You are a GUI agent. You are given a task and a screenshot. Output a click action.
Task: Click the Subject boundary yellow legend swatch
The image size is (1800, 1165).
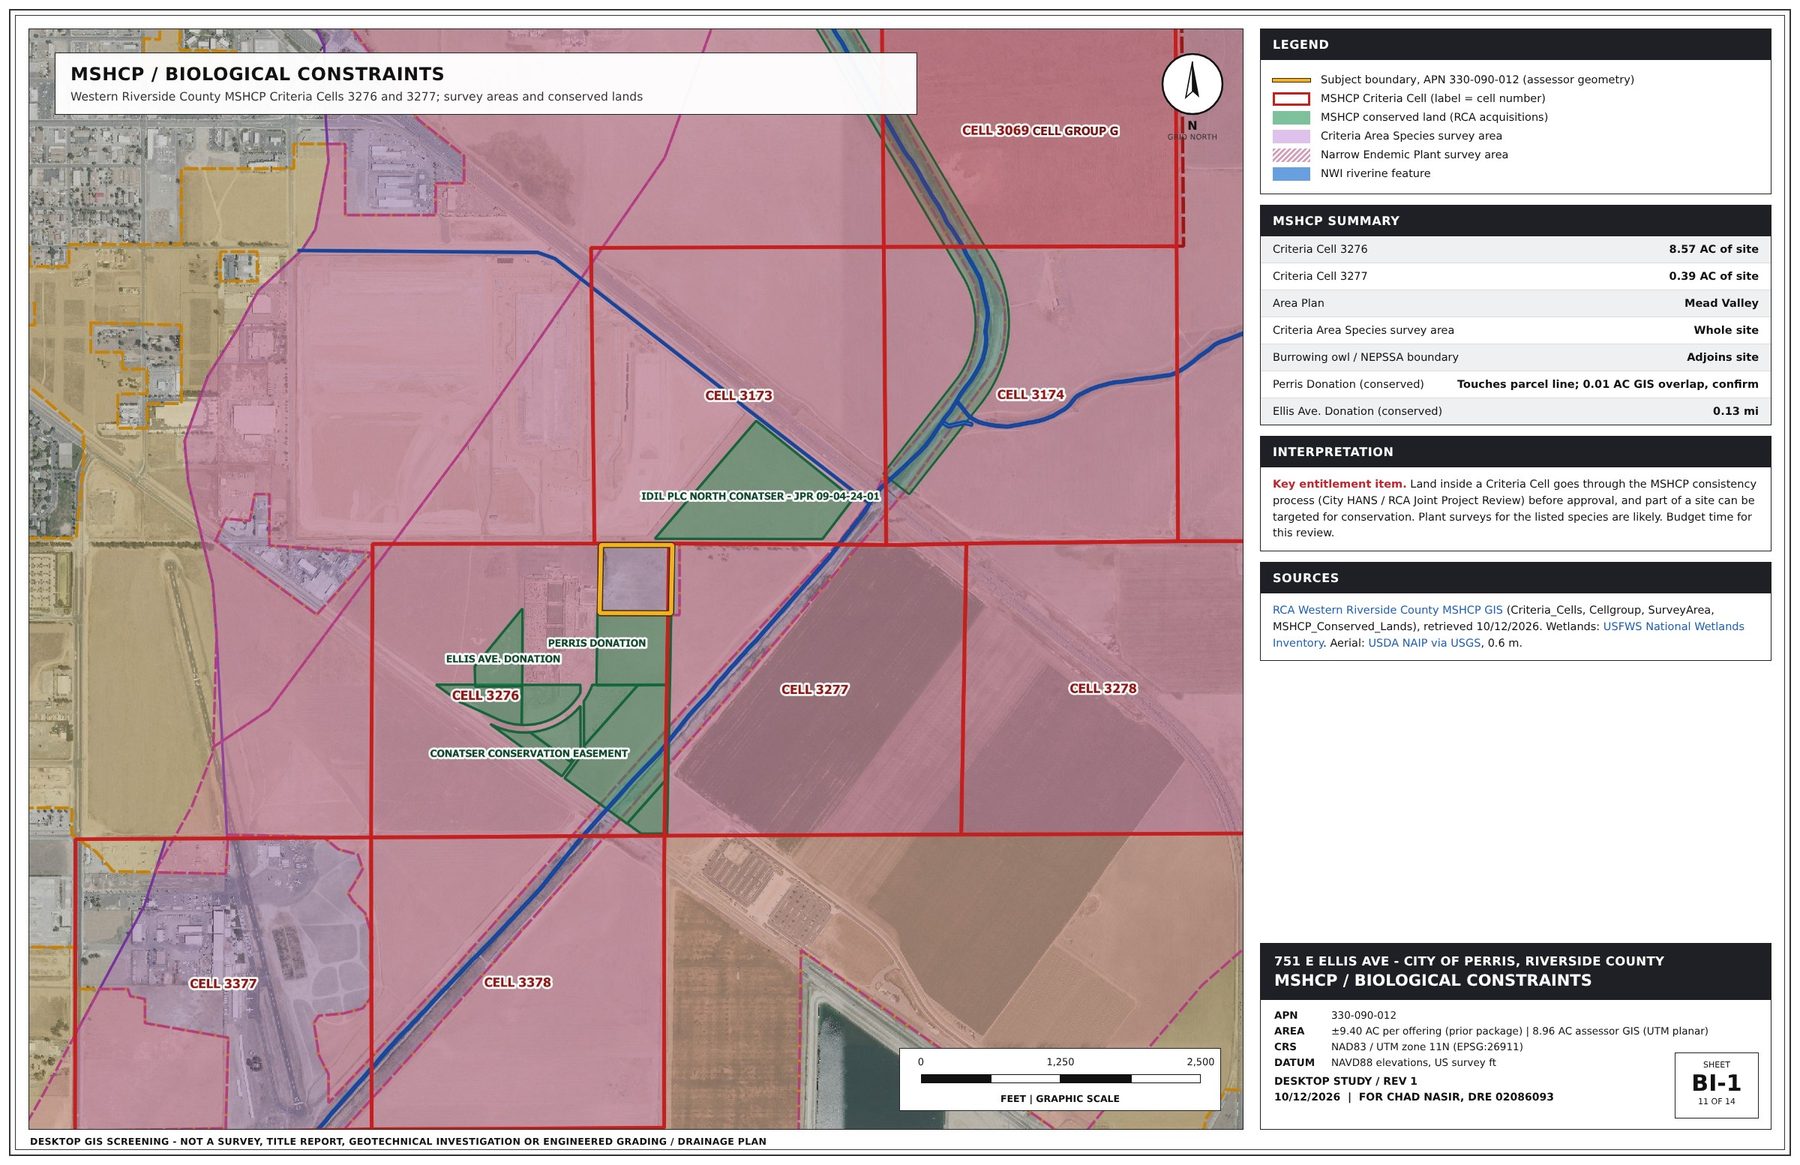(1290, 80)
